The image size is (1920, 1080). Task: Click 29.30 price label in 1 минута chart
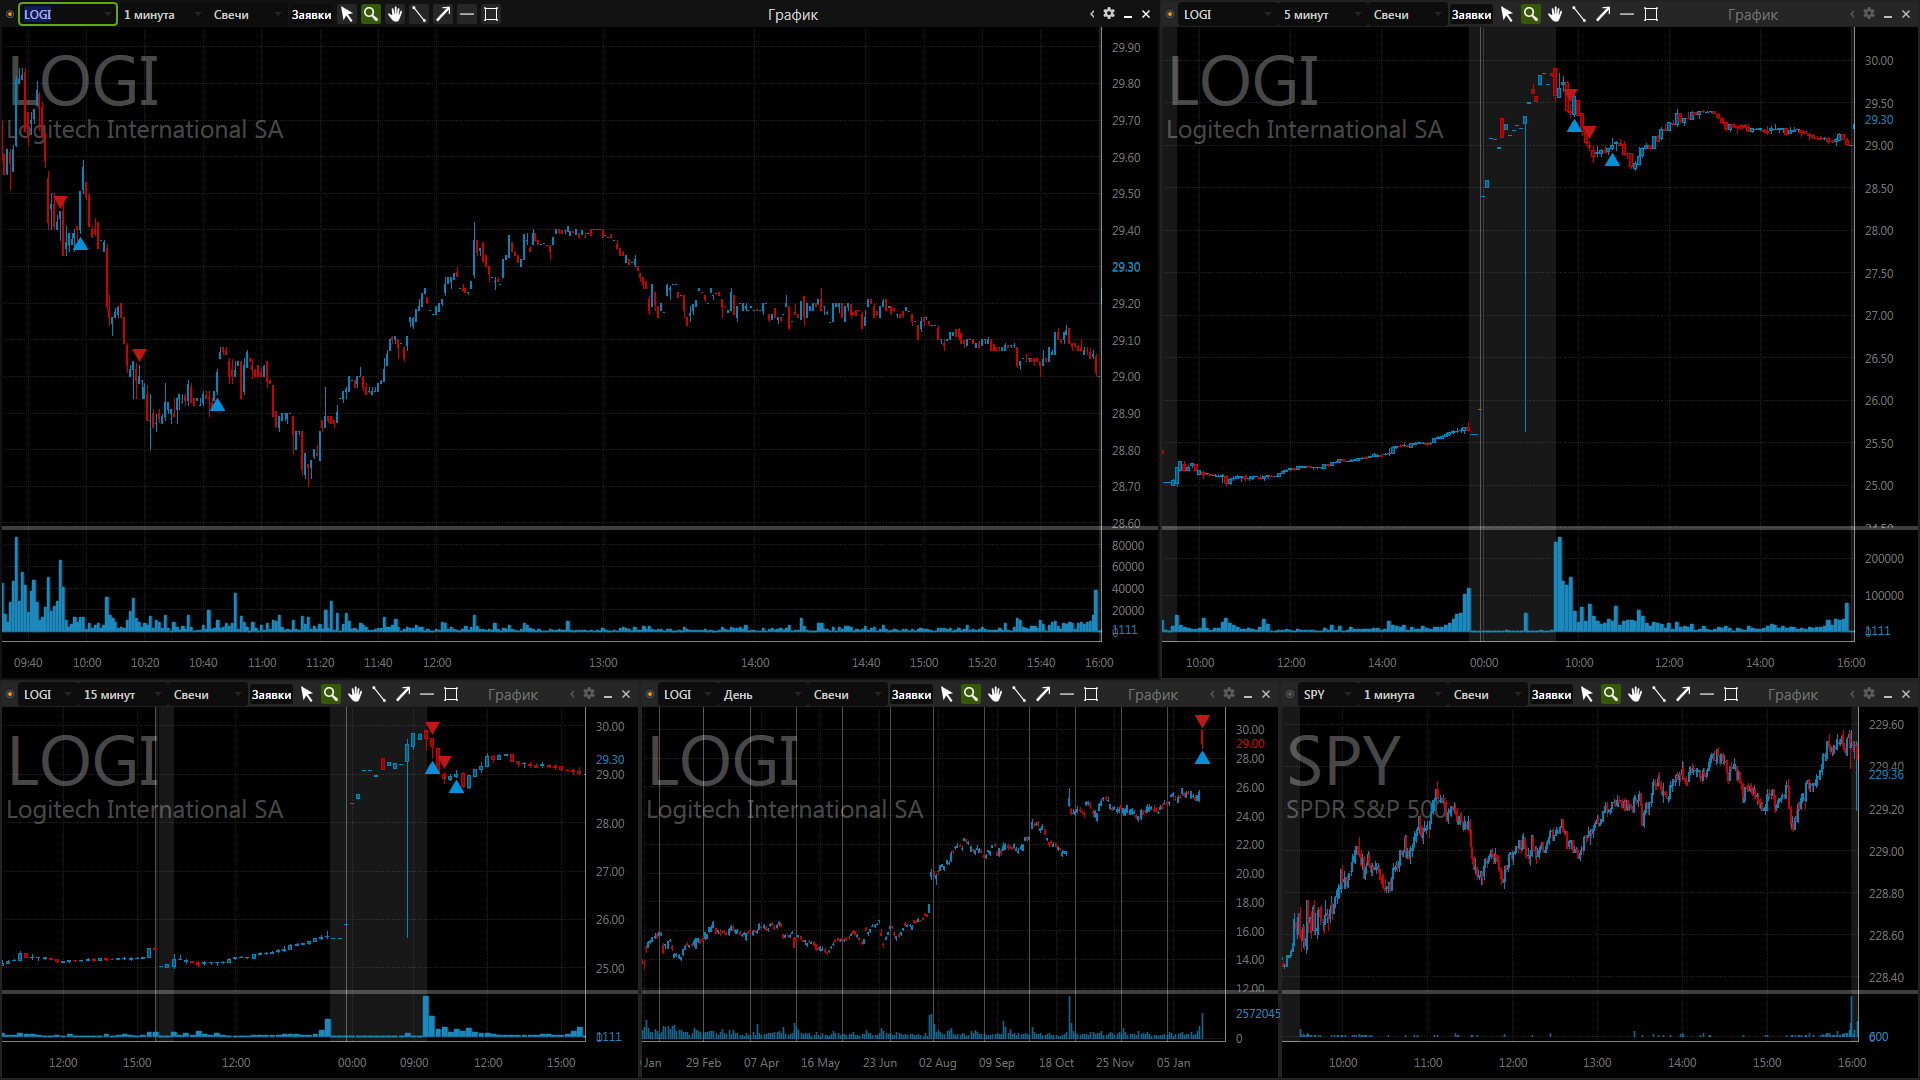coord(1126,267)
